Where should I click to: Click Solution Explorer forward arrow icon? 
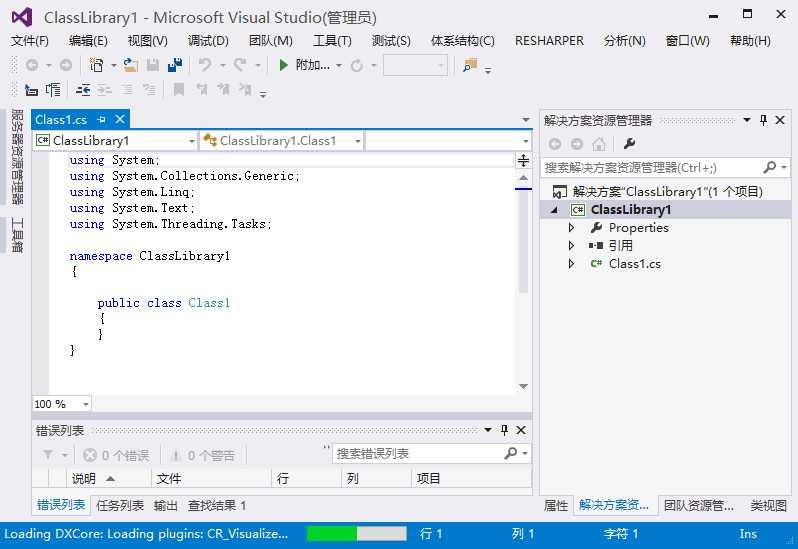[x=577, y=144]
